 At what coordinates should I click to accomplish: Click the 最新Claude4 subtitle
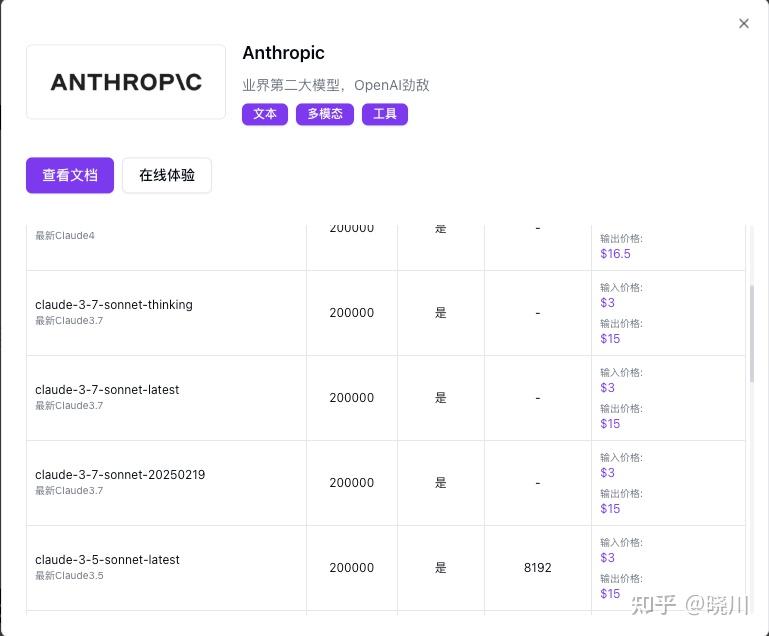tap(65, 235)
